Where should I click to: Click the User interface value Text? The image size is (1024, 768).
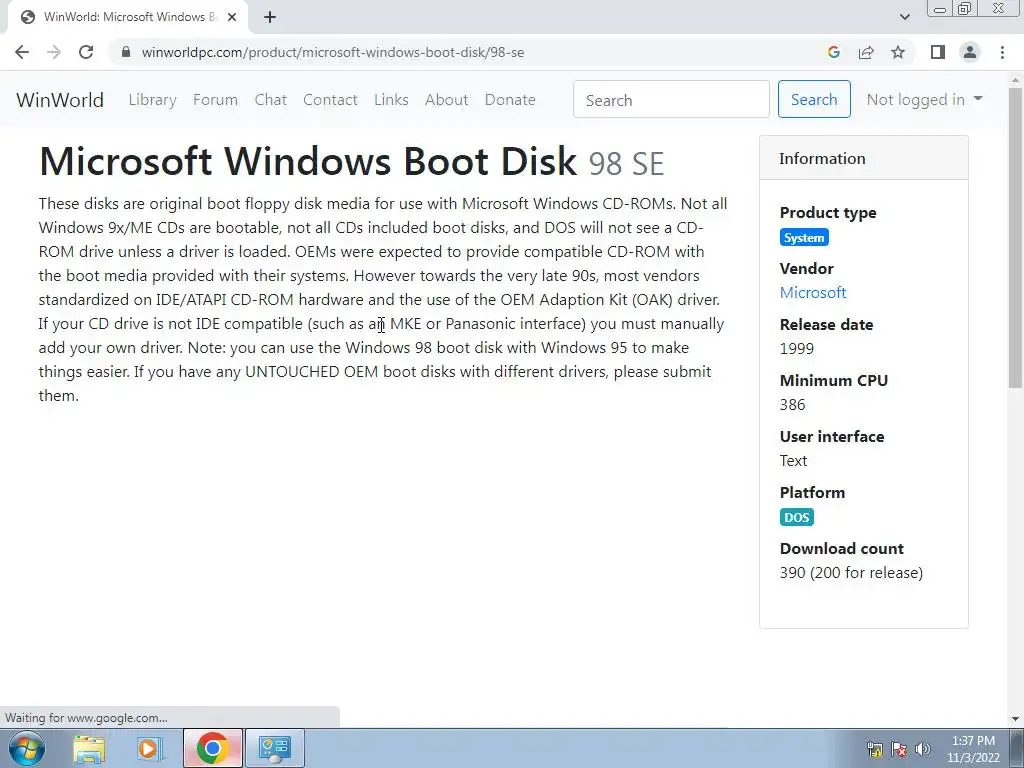click(793, 460)
